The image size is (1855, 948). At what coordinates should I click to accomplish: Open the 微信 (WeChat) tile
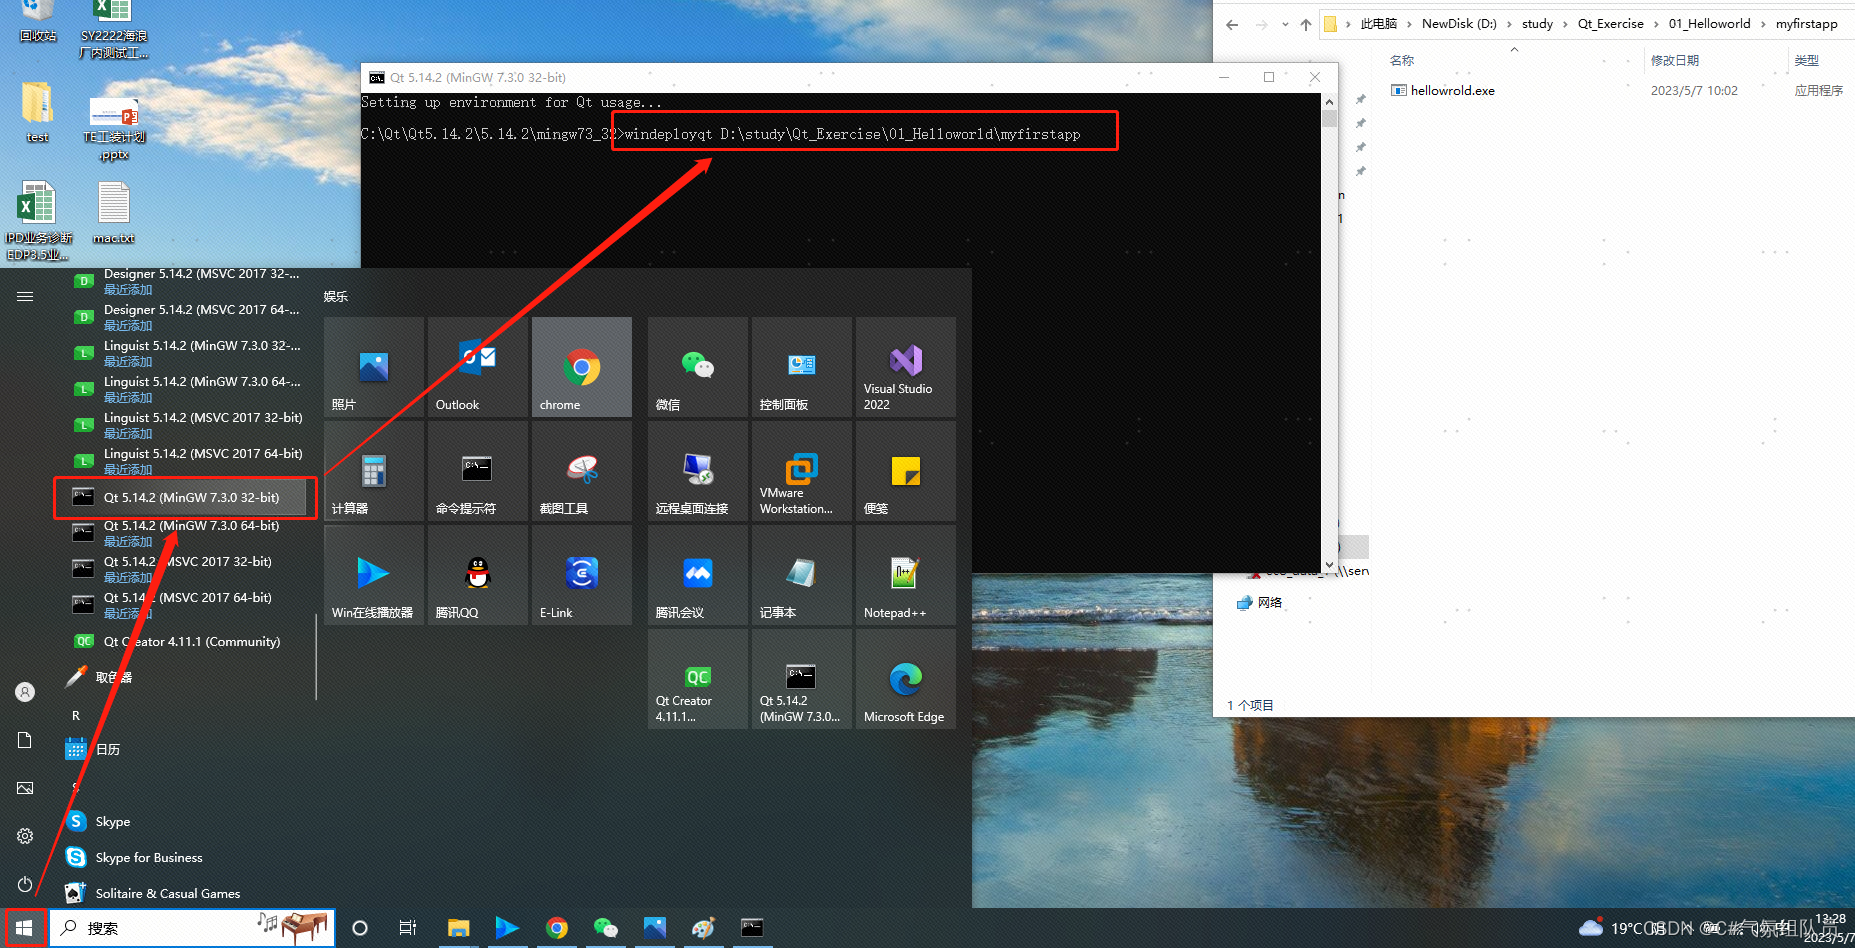[x=698, y=367]
